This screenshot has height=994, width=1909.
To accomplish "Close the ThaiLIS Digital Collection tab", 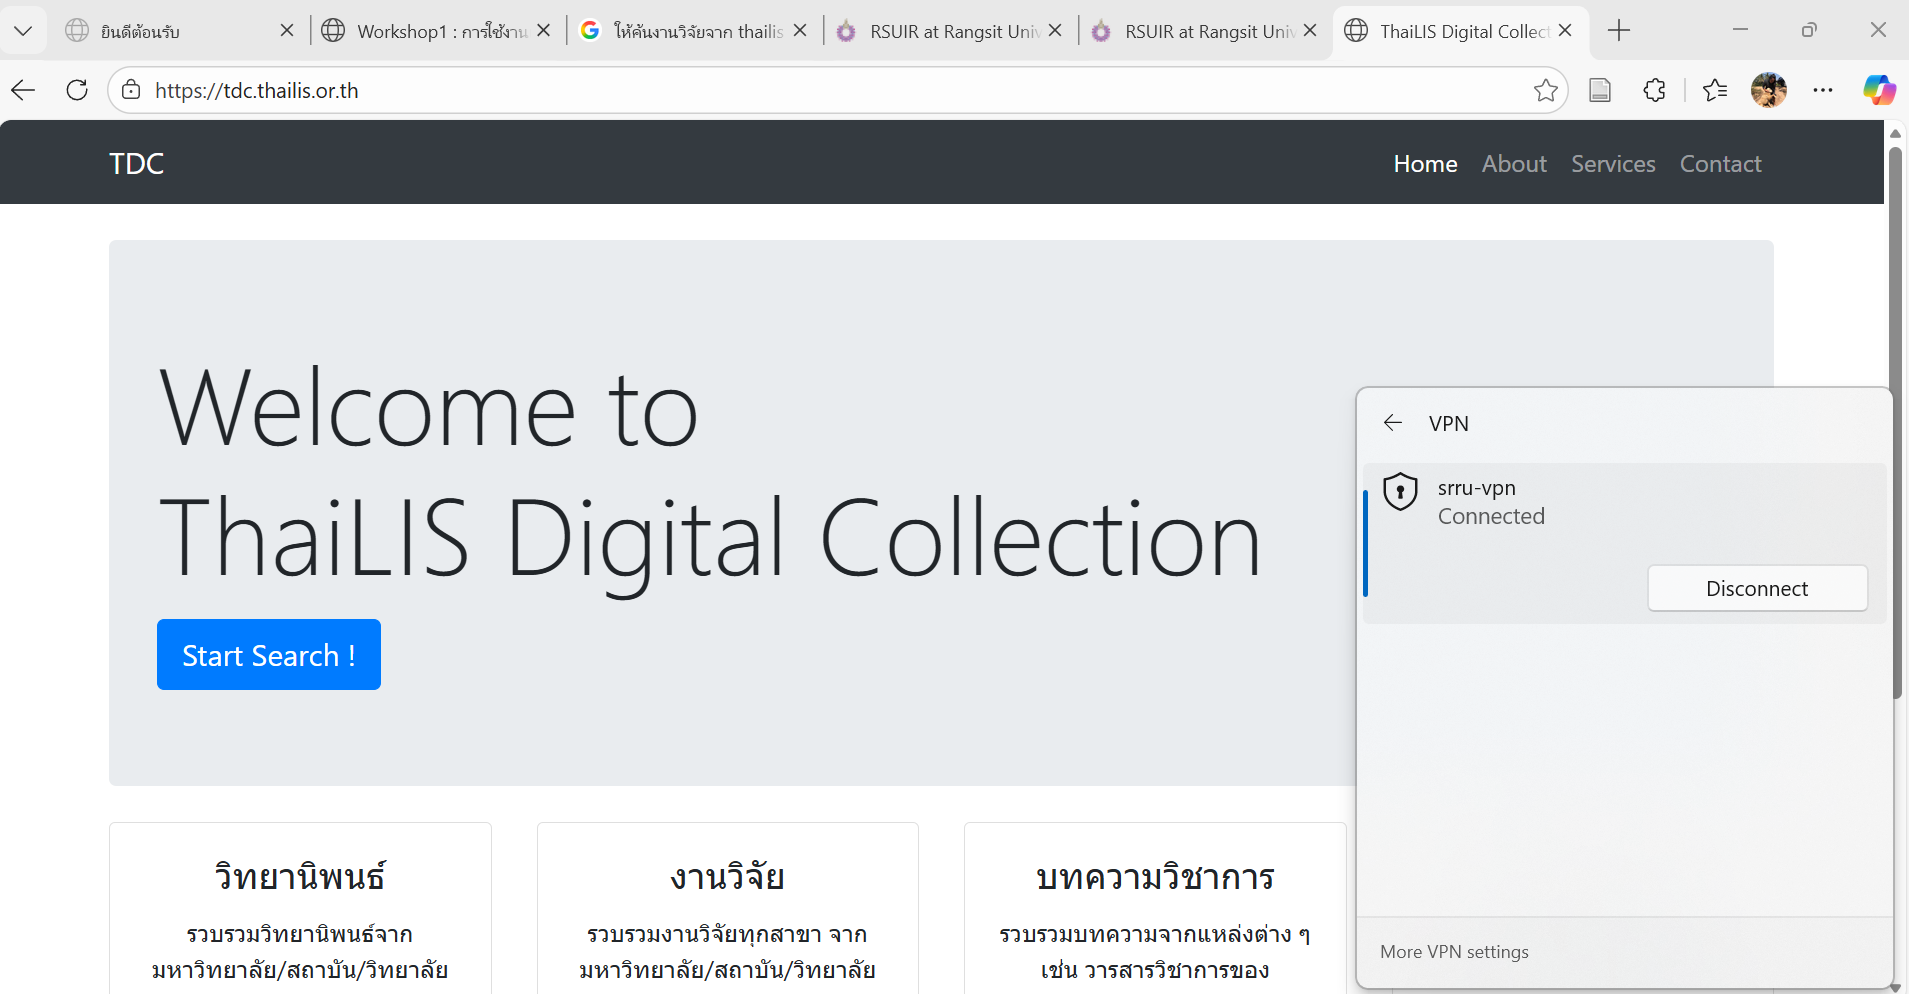I will [1565, 31].
